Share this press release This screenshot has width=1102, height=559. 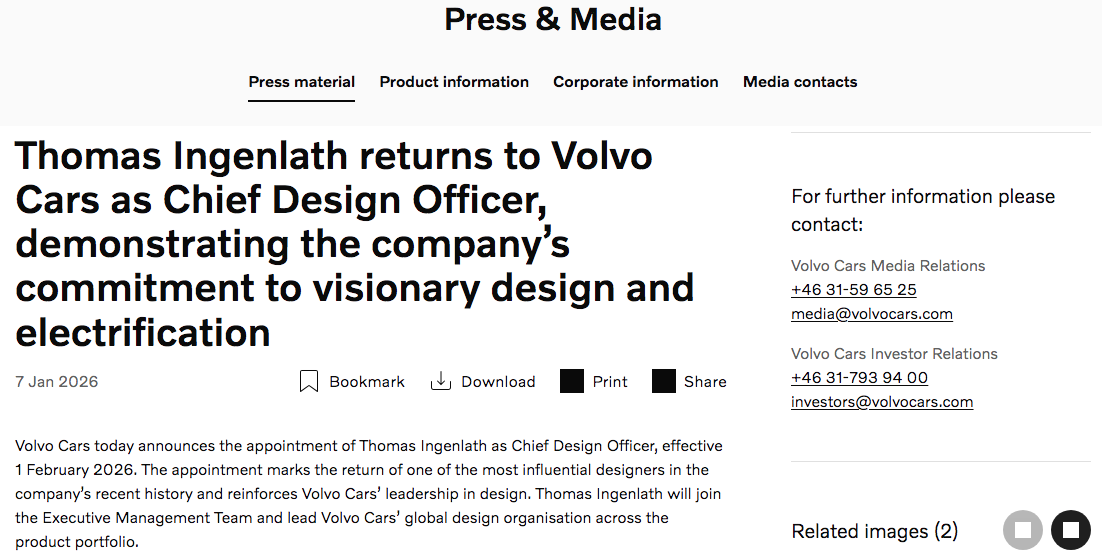click(x=689, y=381)
